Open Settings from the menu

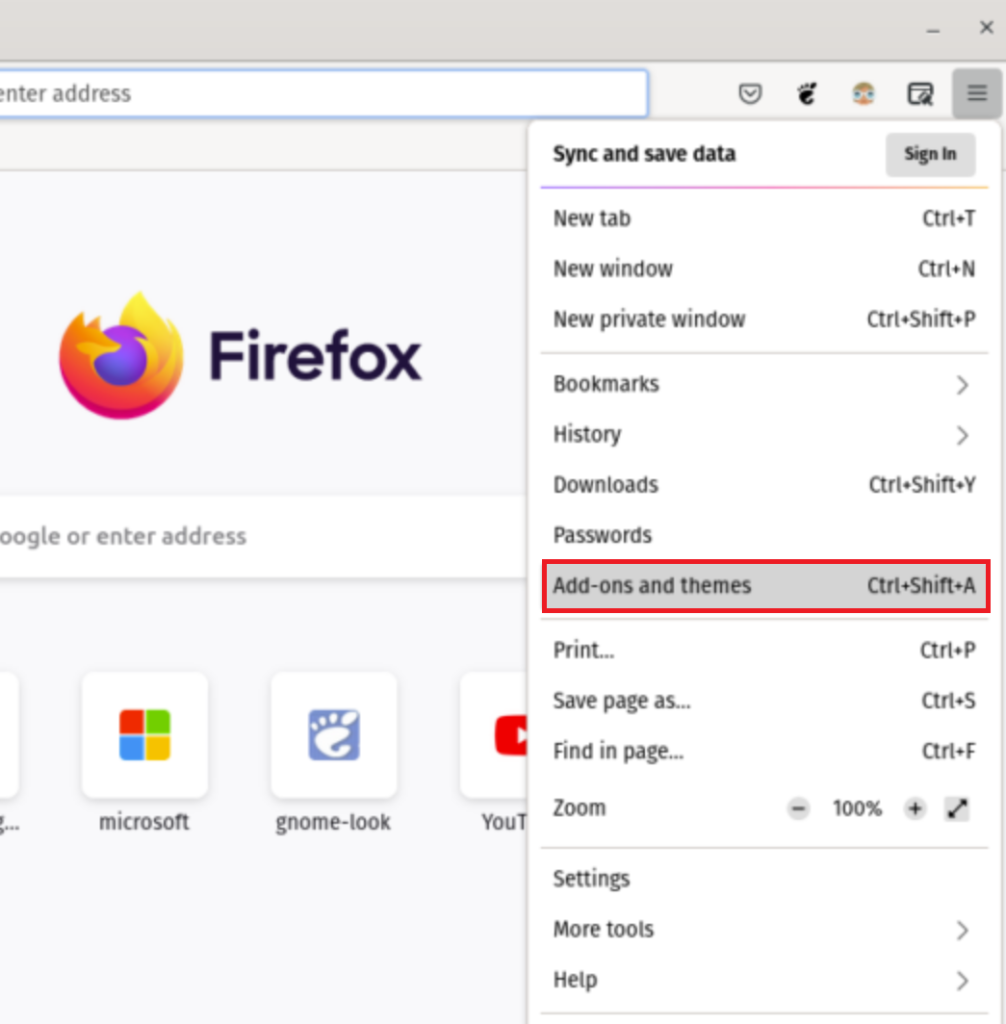click(x=591, y=878)
